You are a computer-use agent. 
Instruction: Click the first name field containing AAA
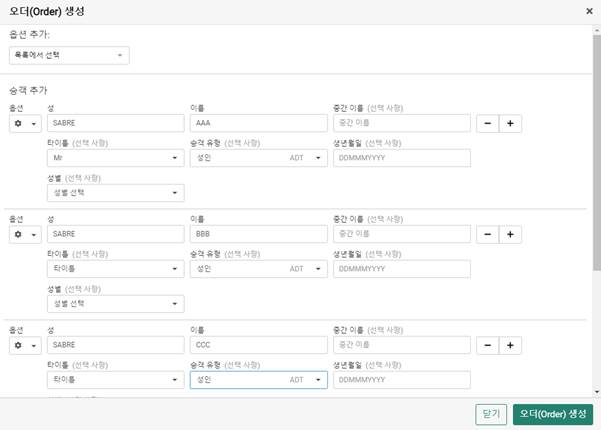(x=259, y=123)
